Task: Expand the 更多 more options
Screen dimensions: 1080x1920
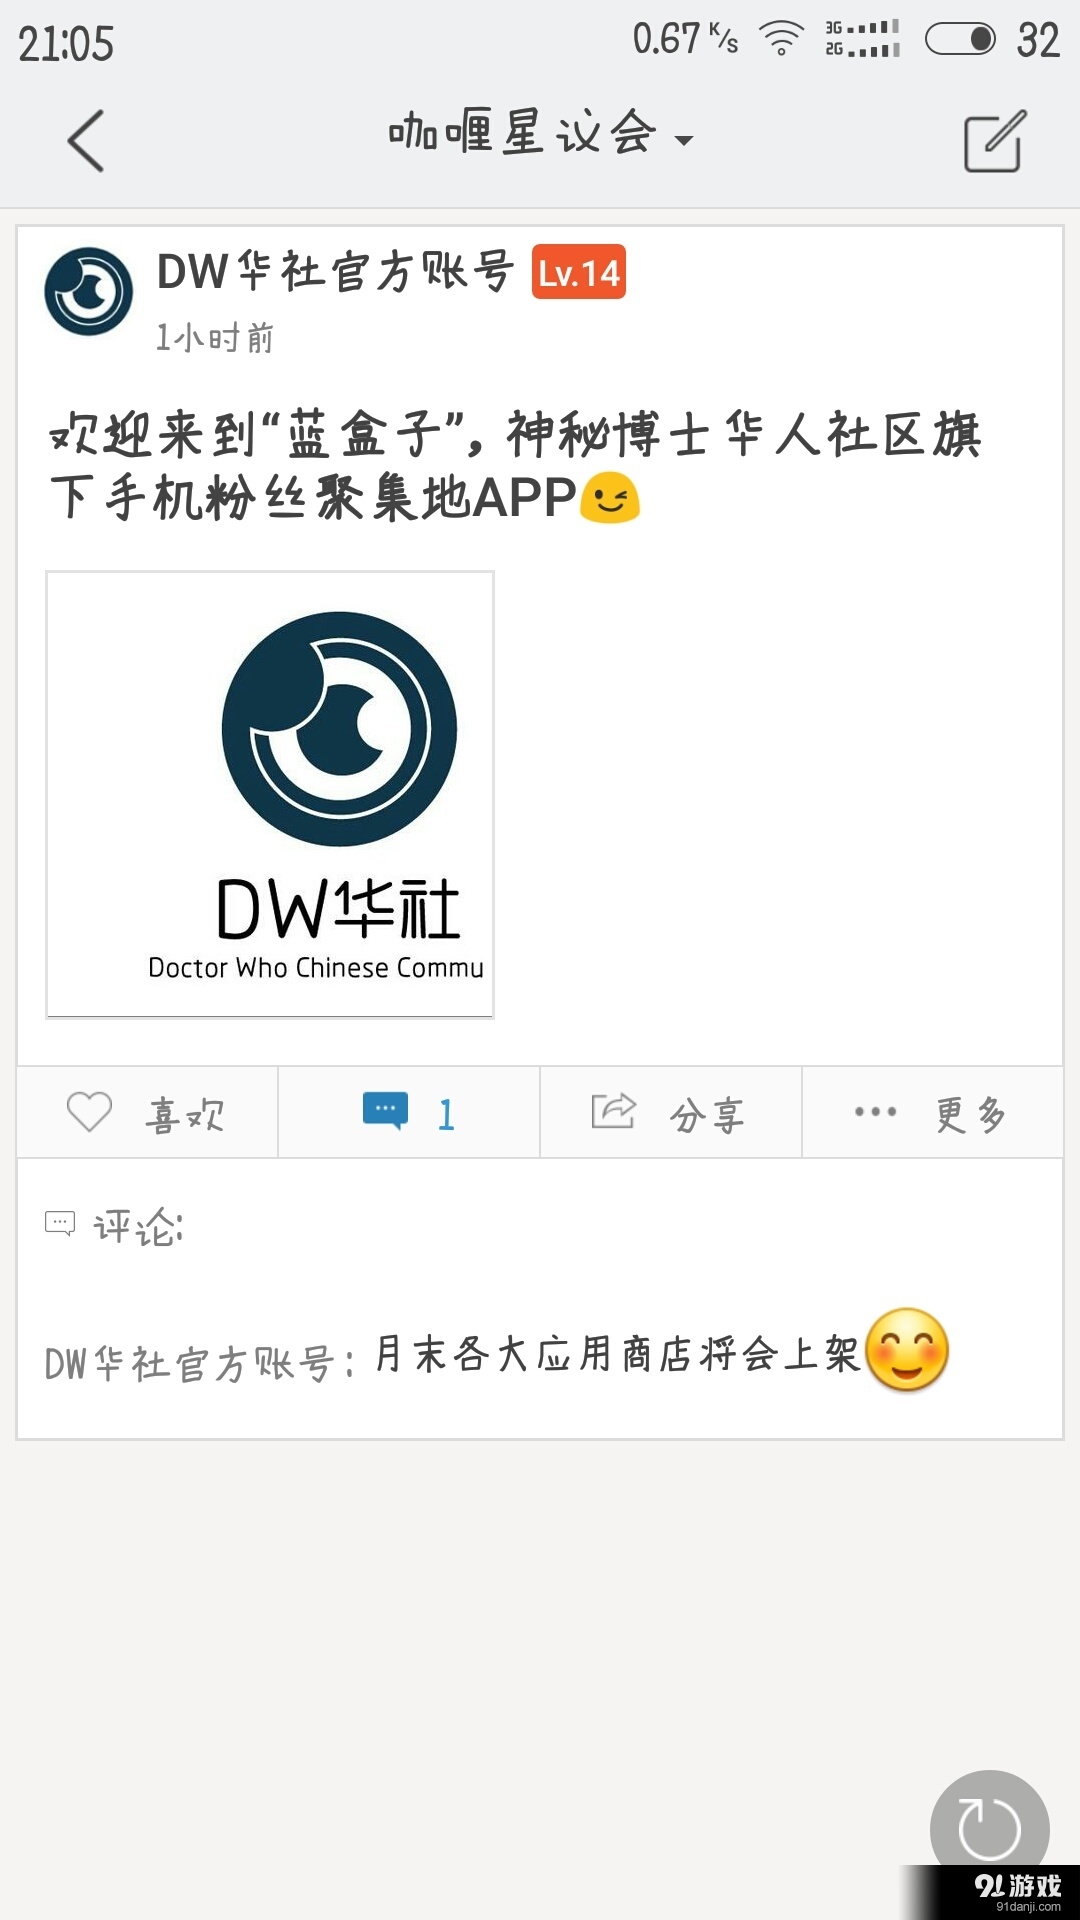Action: pyautogui.click(x=971, y=1114)
